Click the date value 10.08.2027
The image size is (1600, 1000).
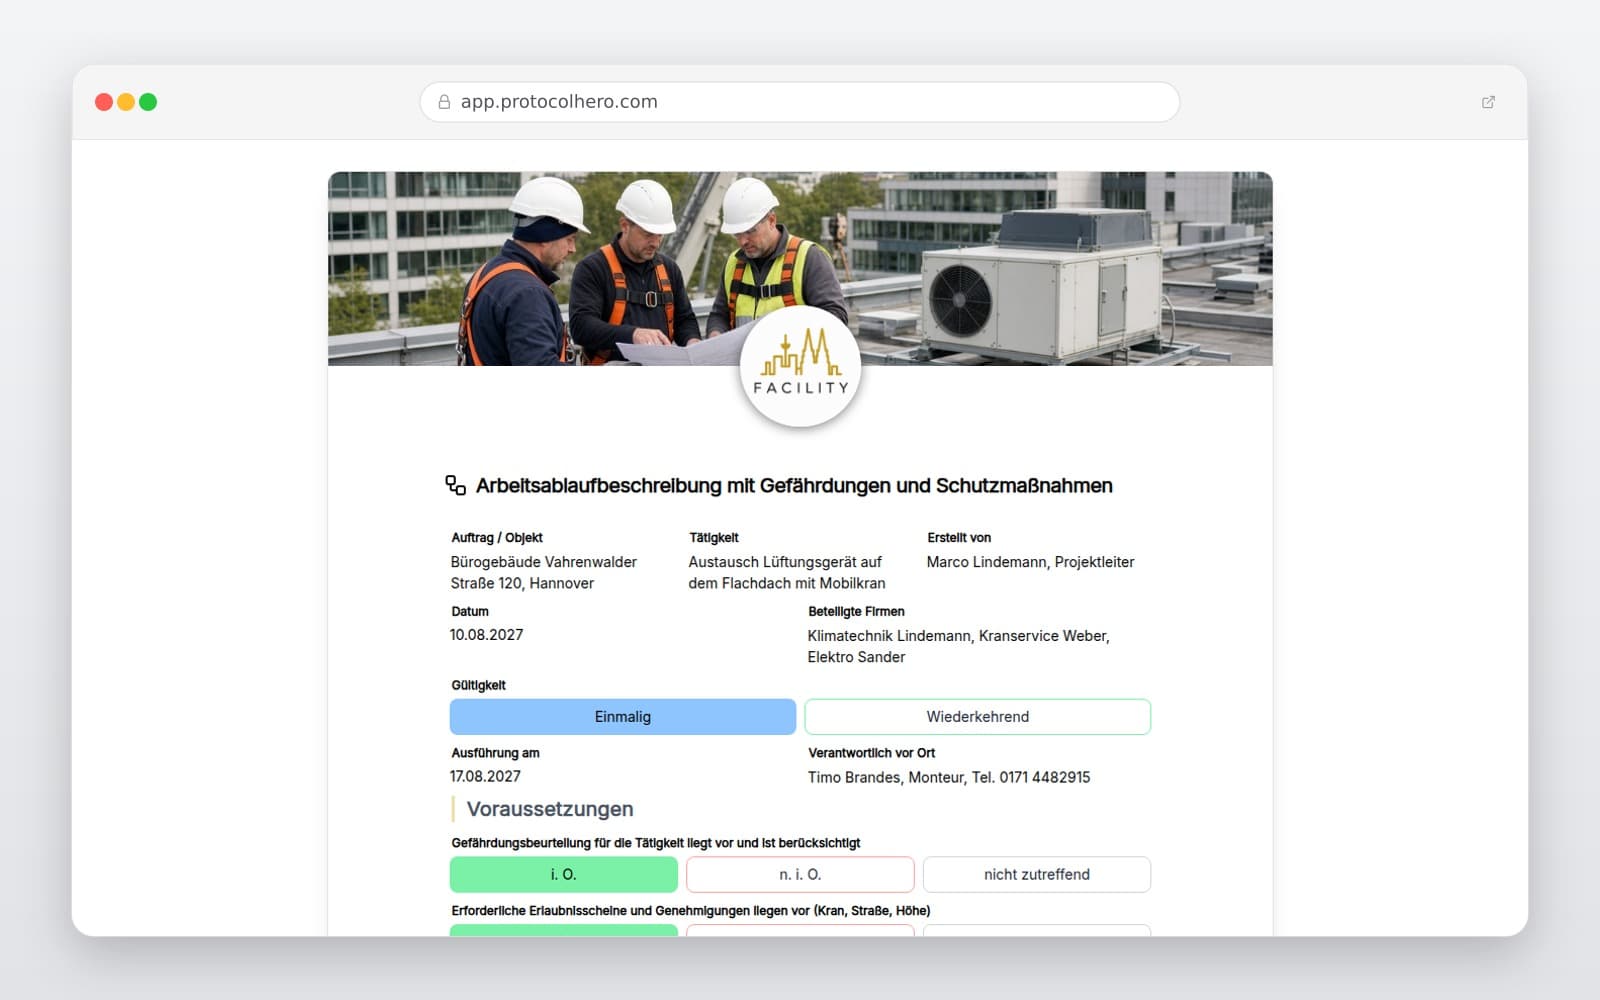pyautogui.click(x=486, y=635)
